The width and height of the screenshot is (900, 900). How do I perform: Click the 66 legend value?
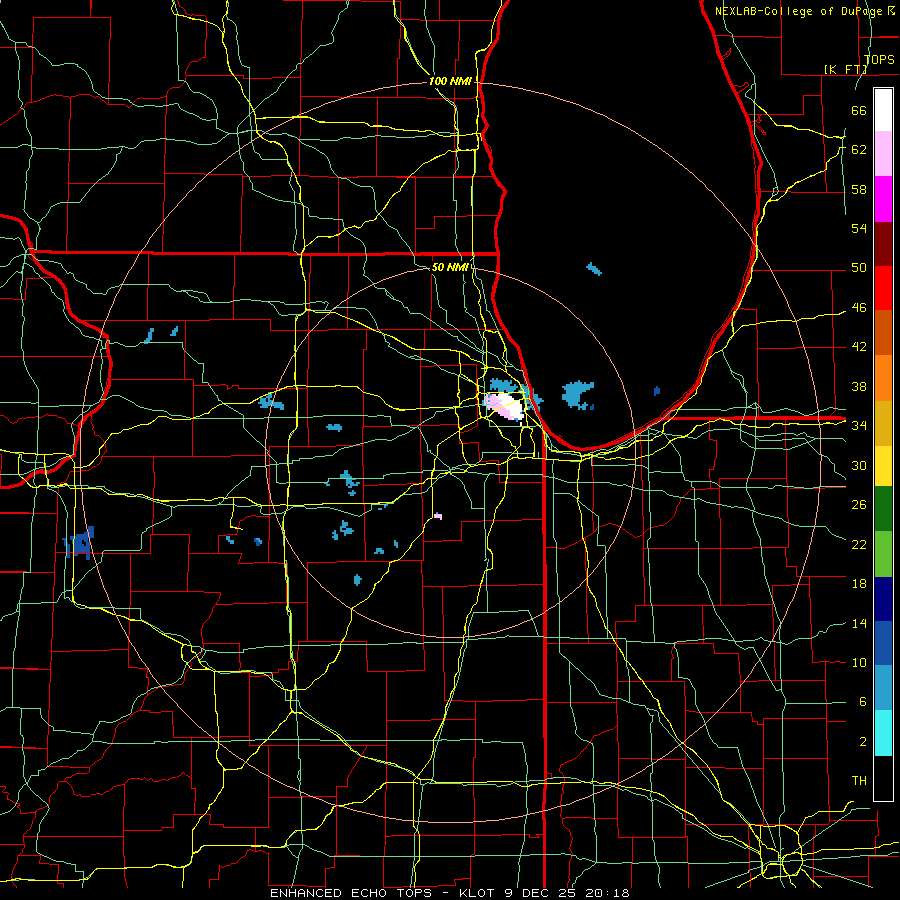click(x=859, y=110)
